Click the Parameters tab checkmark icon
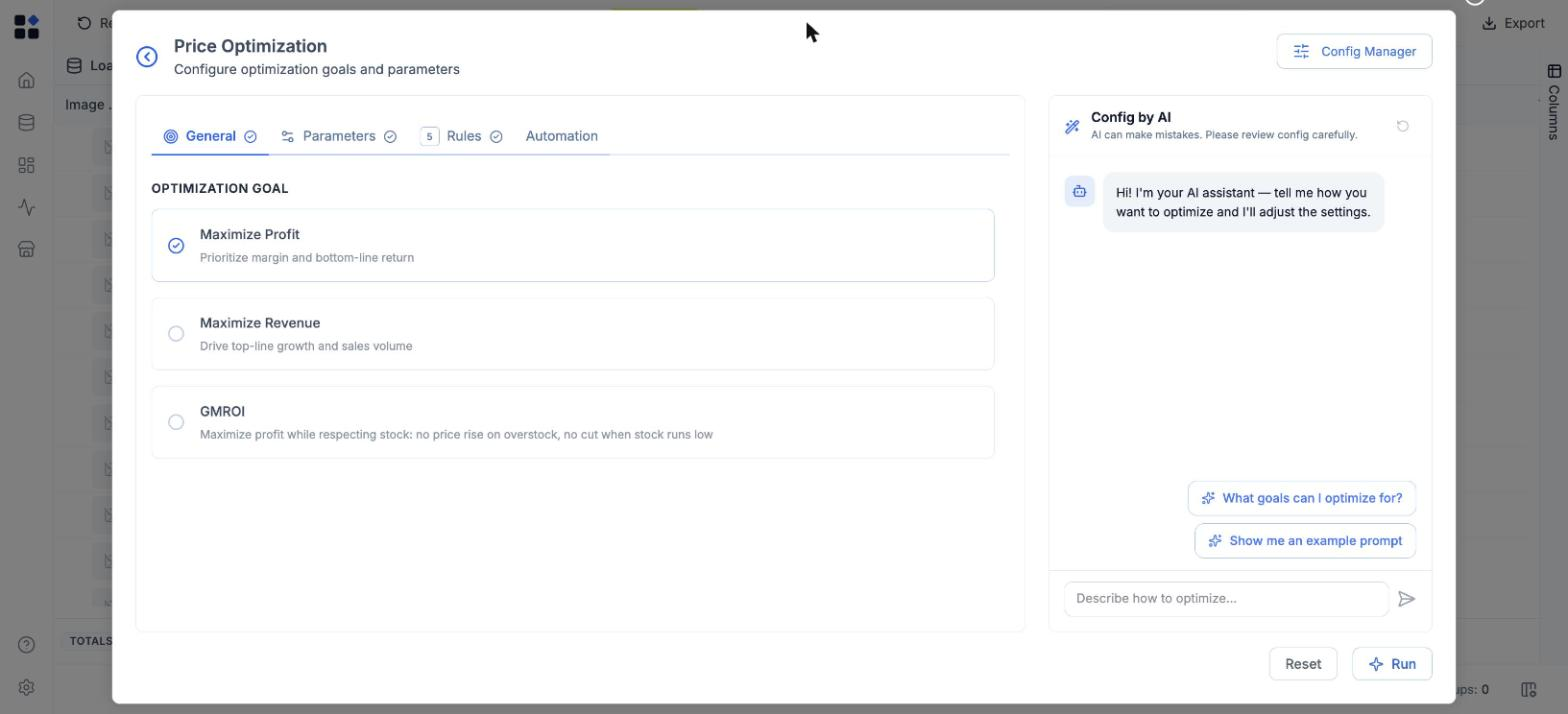The height and width of the screenshot is (714, 1568). (390, 136)
